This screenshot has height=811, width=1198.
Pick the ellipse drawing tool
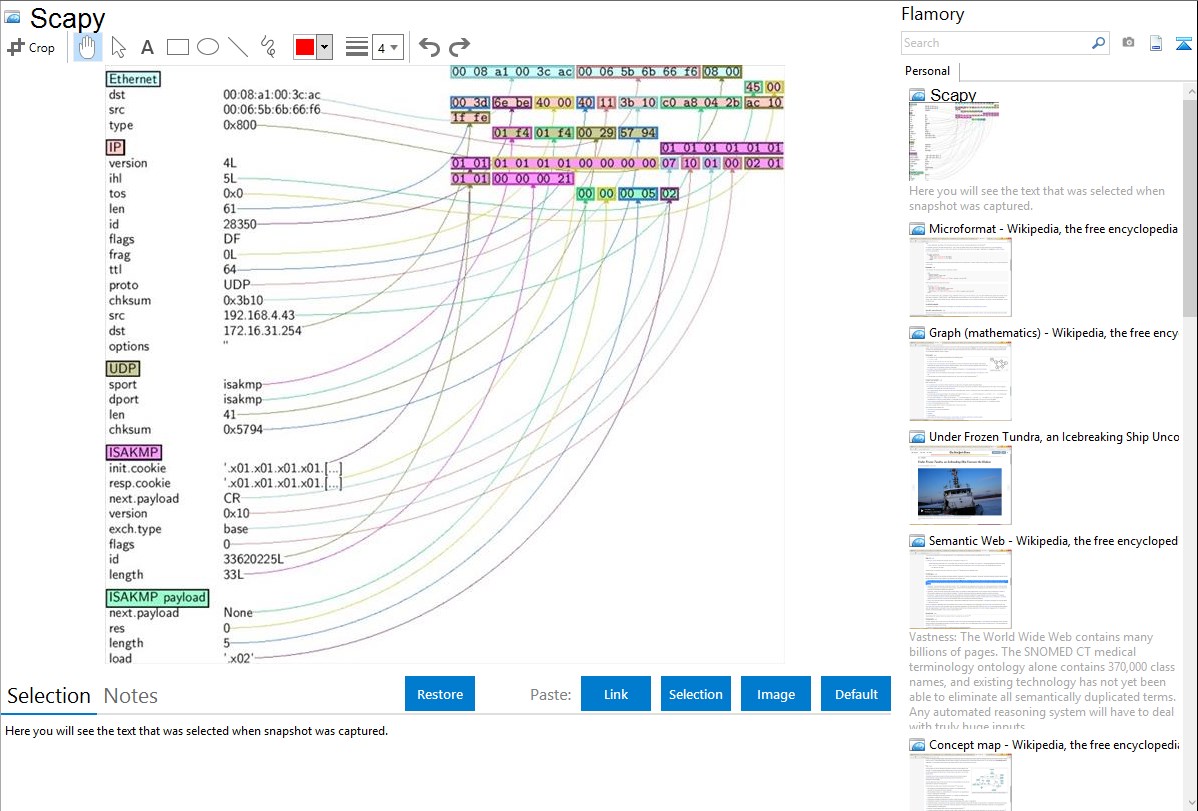pyautogui.click(x=208, y=47)
